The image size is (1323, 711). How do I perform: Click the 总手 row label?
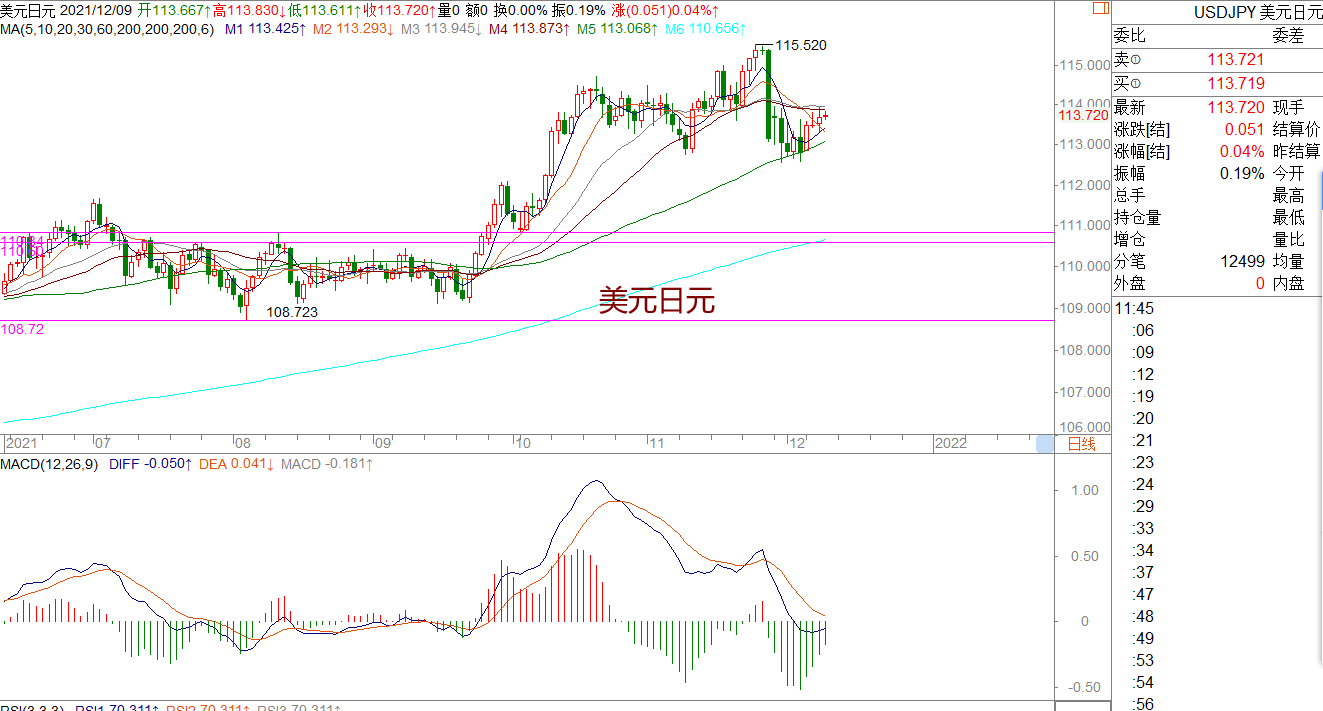click(x=1130, y=196)
